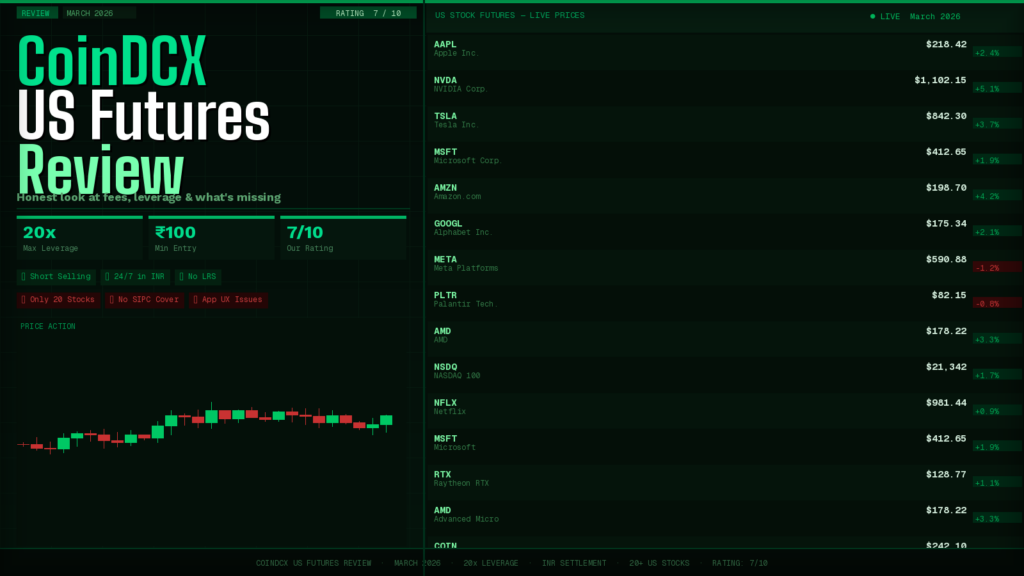Open the AAPL Apple Inc. row
Viewport: 1024px width, 576px height.
coord(700,48)
